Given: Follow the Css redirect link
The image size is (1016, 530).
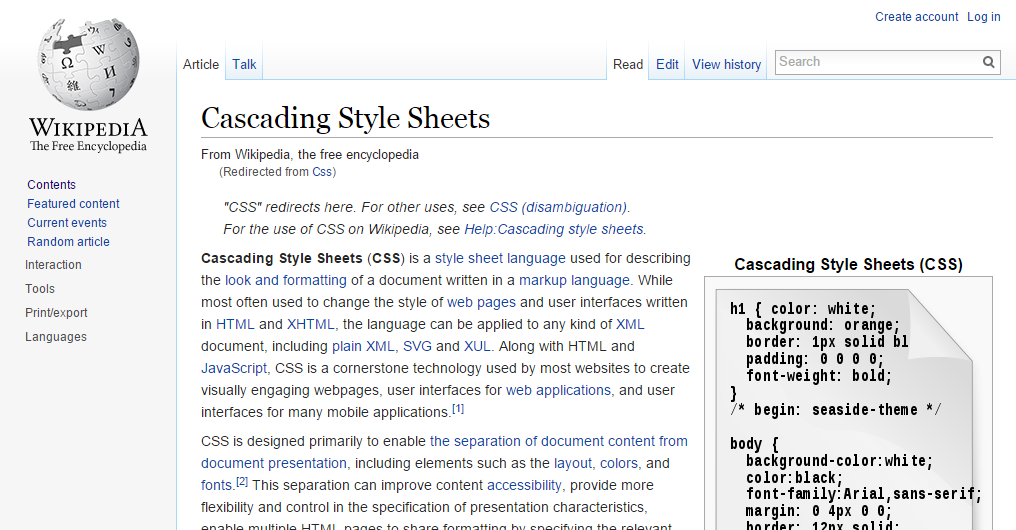Looking at the screenshot, I should [x=321, y=172].
